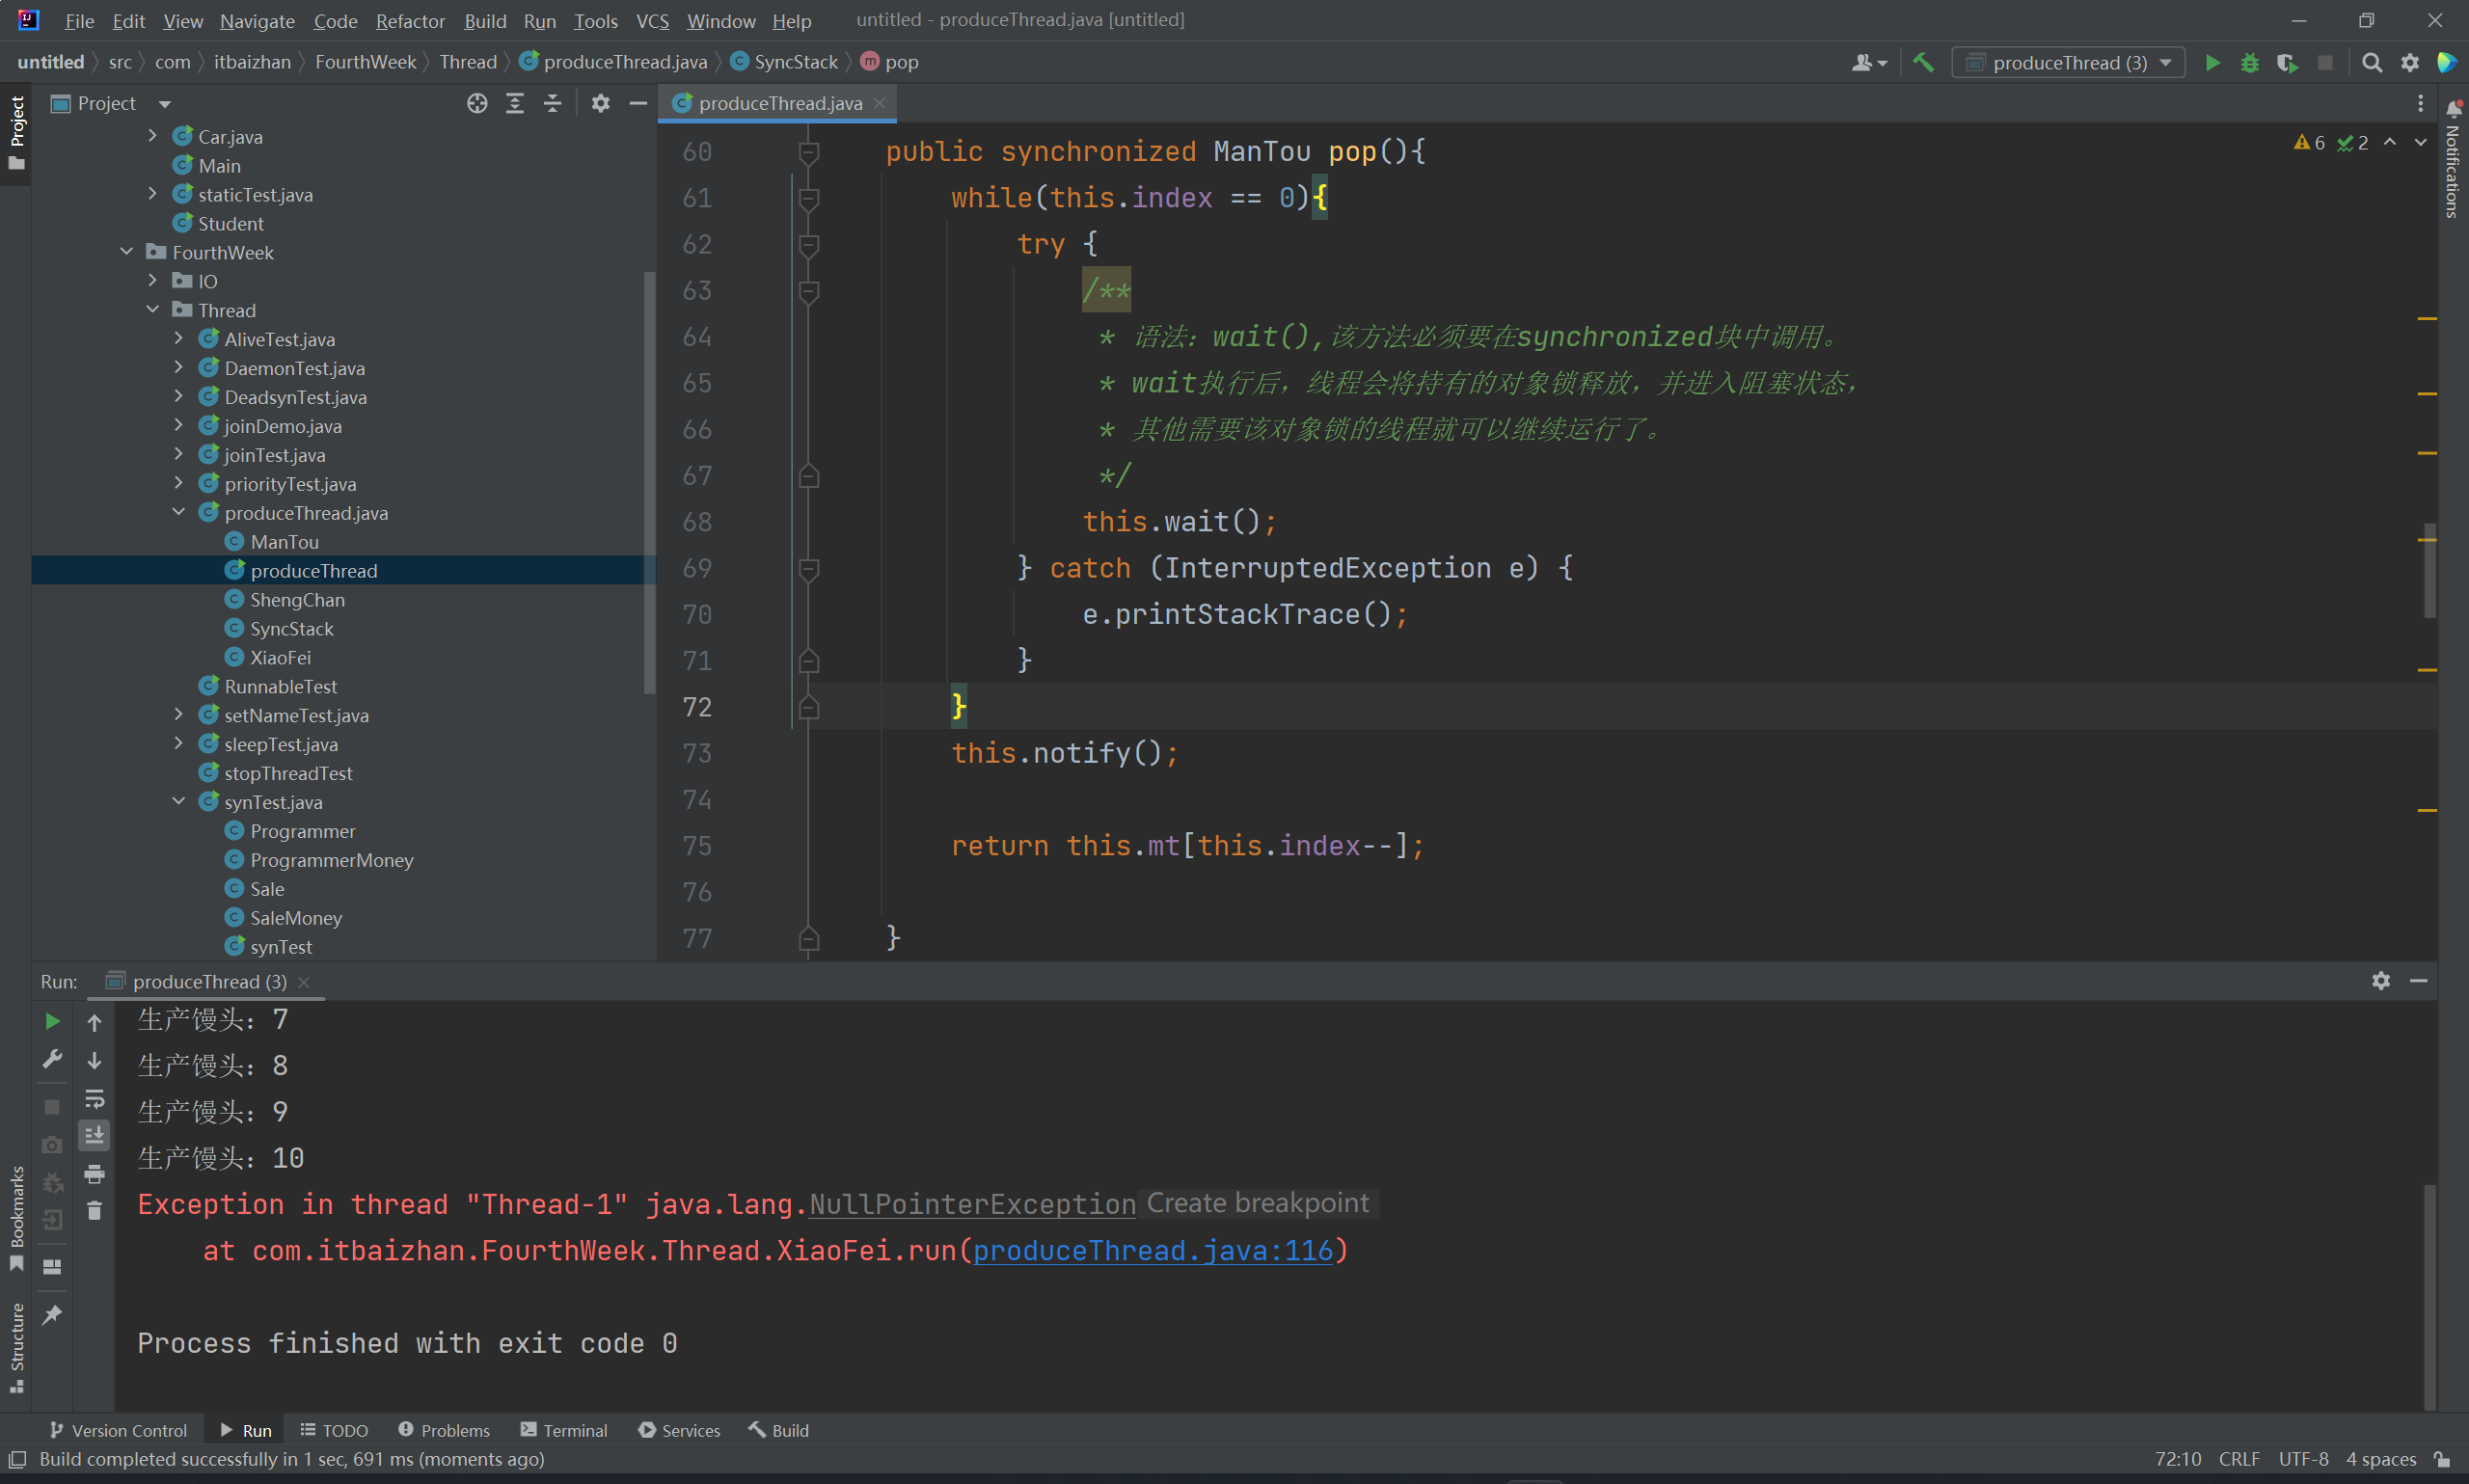Fold the while block at line 61

809,198
